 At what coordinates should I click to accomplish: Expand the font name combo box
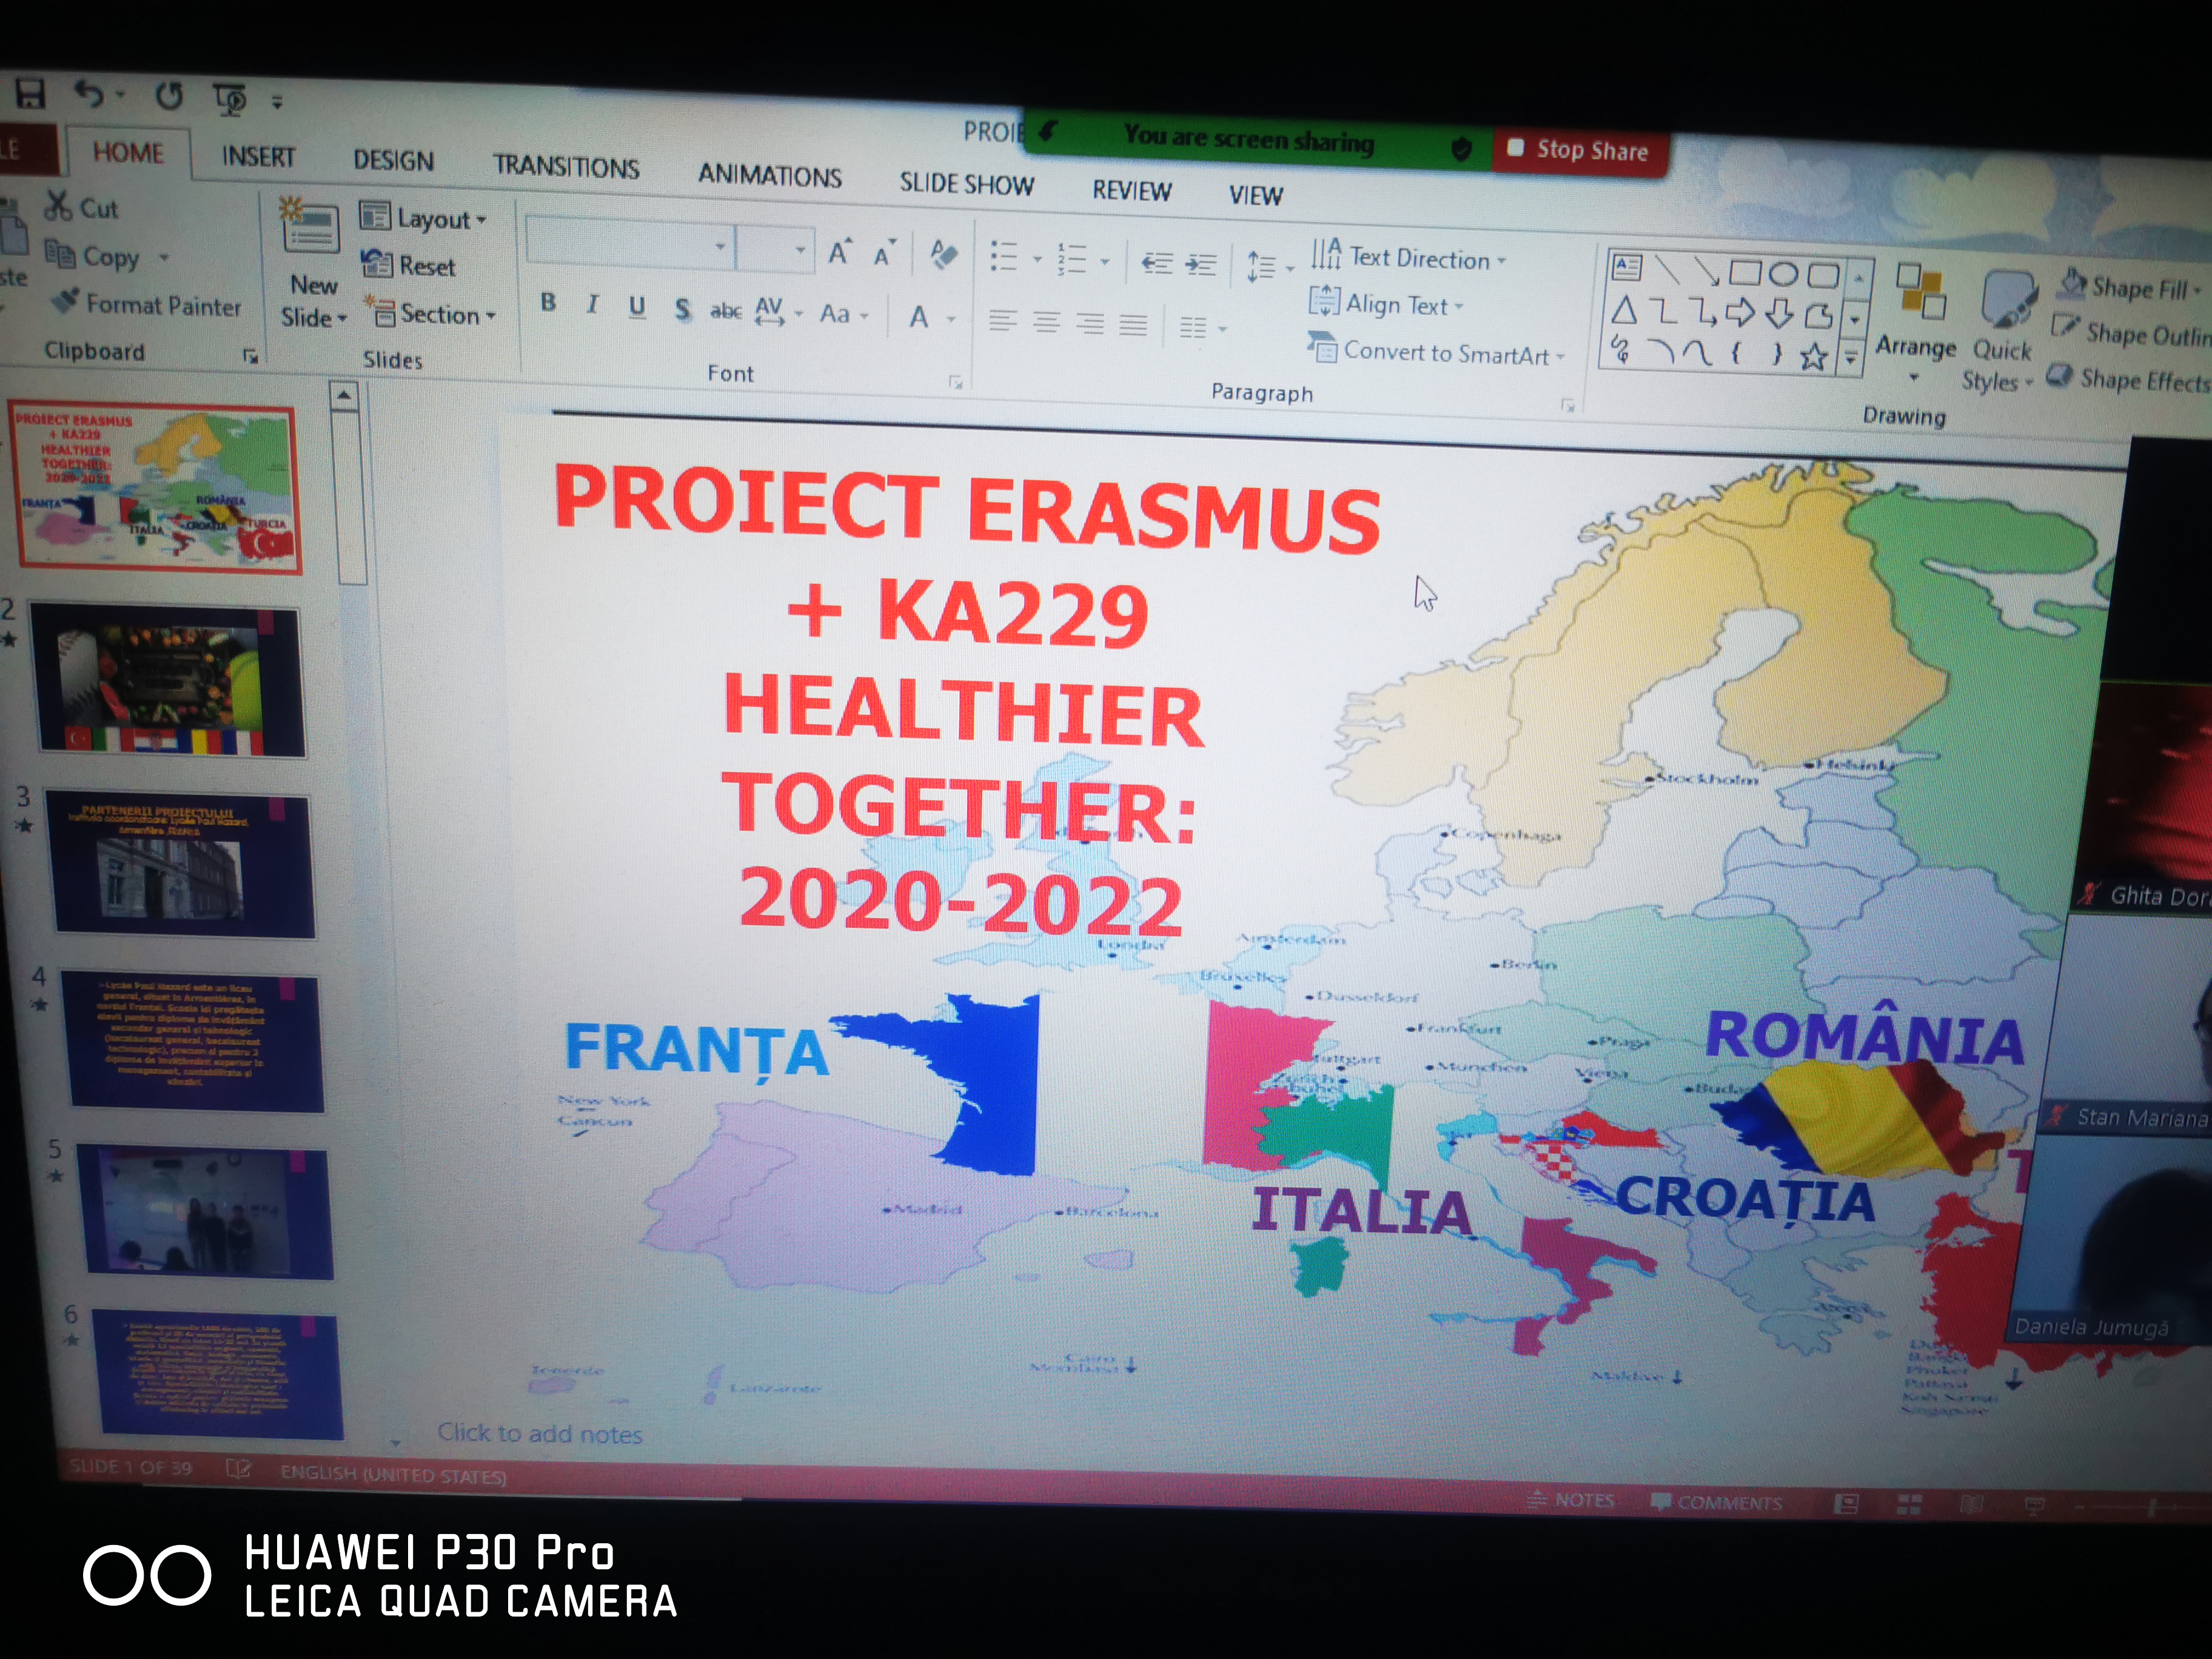tap(719, 246)
